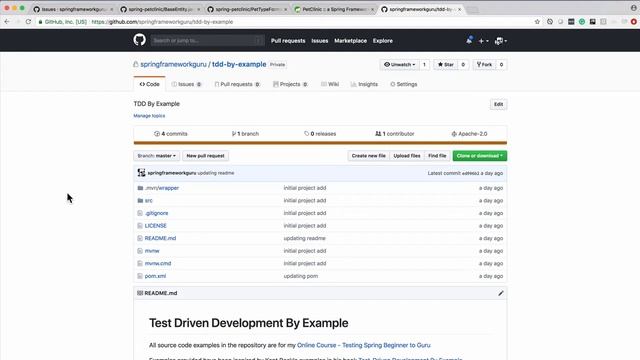Image resolution: width=640 pixels, height=360 pixels.
Task: Open the mvnw file
Action: [152, 251]
